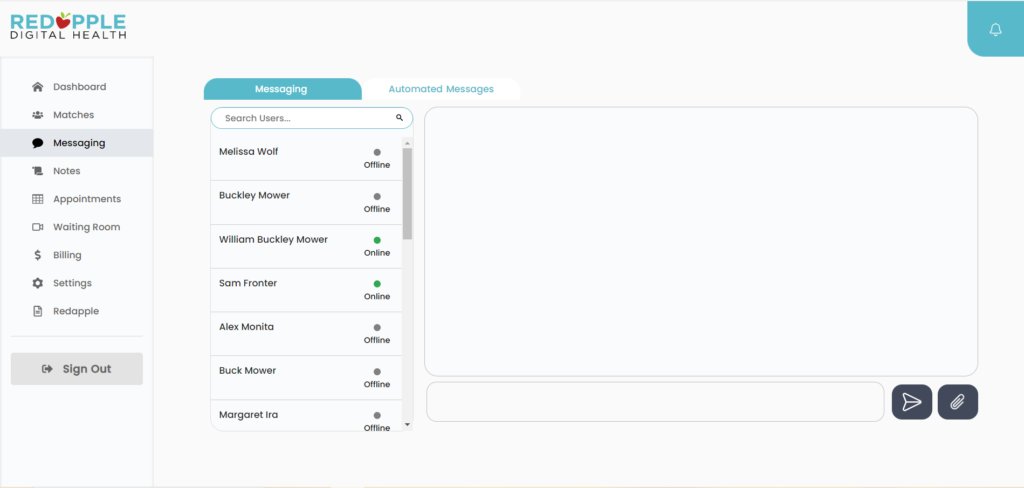Open the notifications bell
Viewport: 1024px width, 488px height.
click(995, 29)
